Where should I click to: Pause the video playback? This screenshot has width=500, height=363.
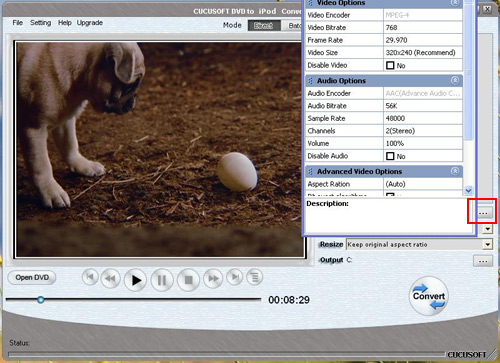pos(162,280)
